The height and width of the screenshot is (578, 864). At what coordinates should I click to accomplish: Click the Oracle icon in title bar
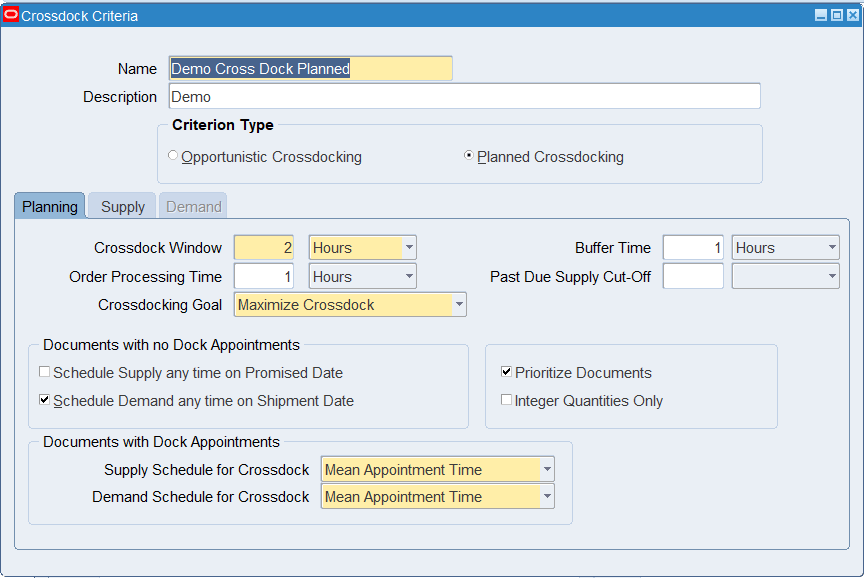tap(12, 15)
